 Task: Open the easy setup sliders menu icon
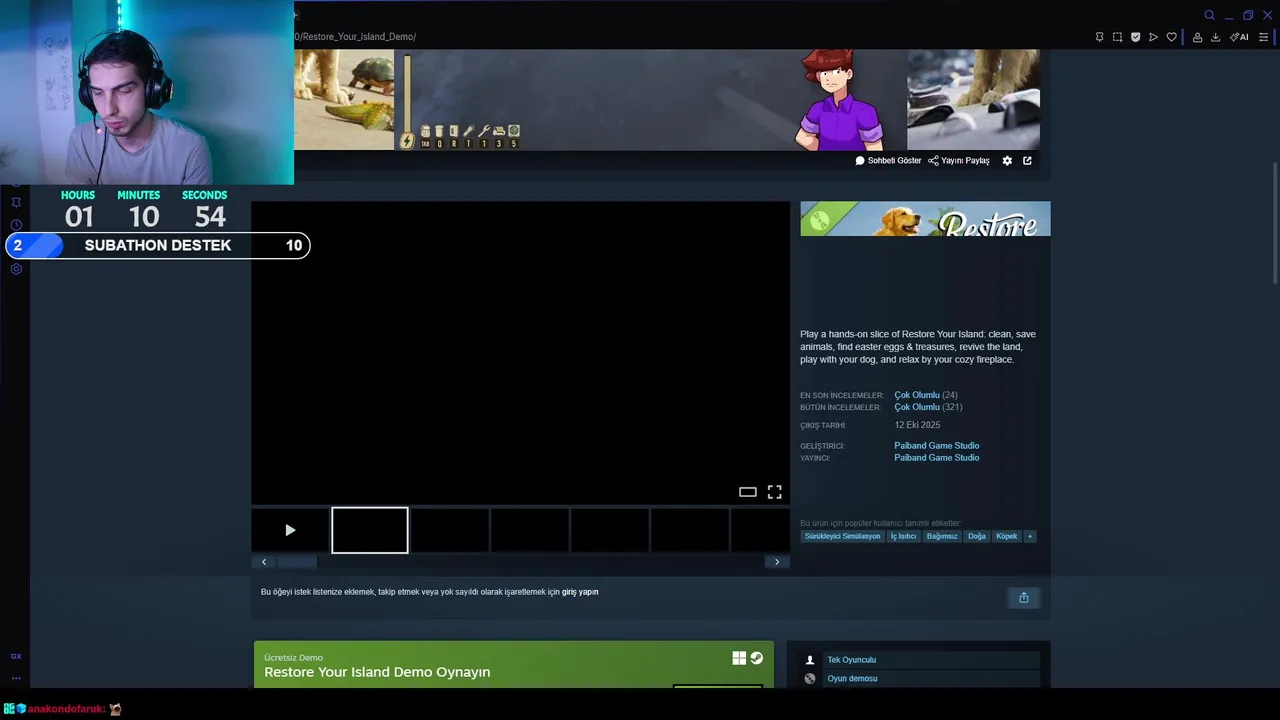[1263, 37]
